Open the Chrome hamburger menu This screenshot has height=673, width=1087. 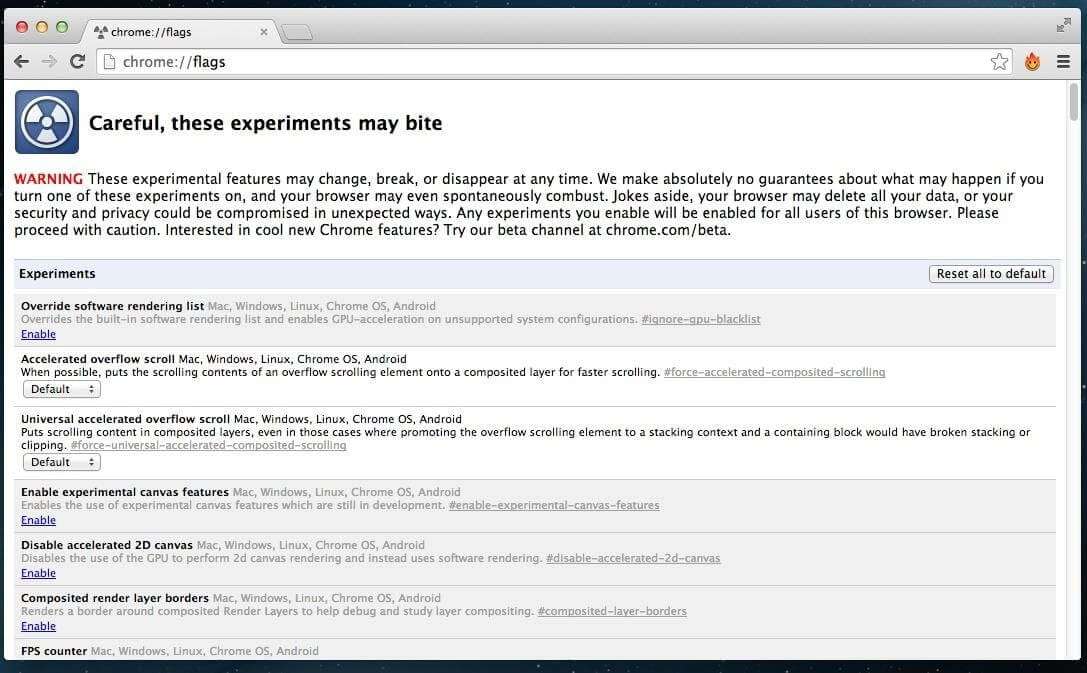[x=1063, y=62]
